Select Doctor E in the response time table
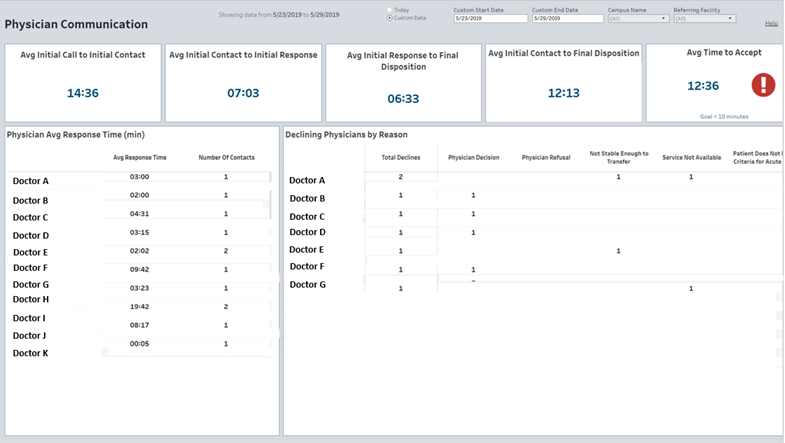This screenshot has height=443, width=785. coord(31,252)
